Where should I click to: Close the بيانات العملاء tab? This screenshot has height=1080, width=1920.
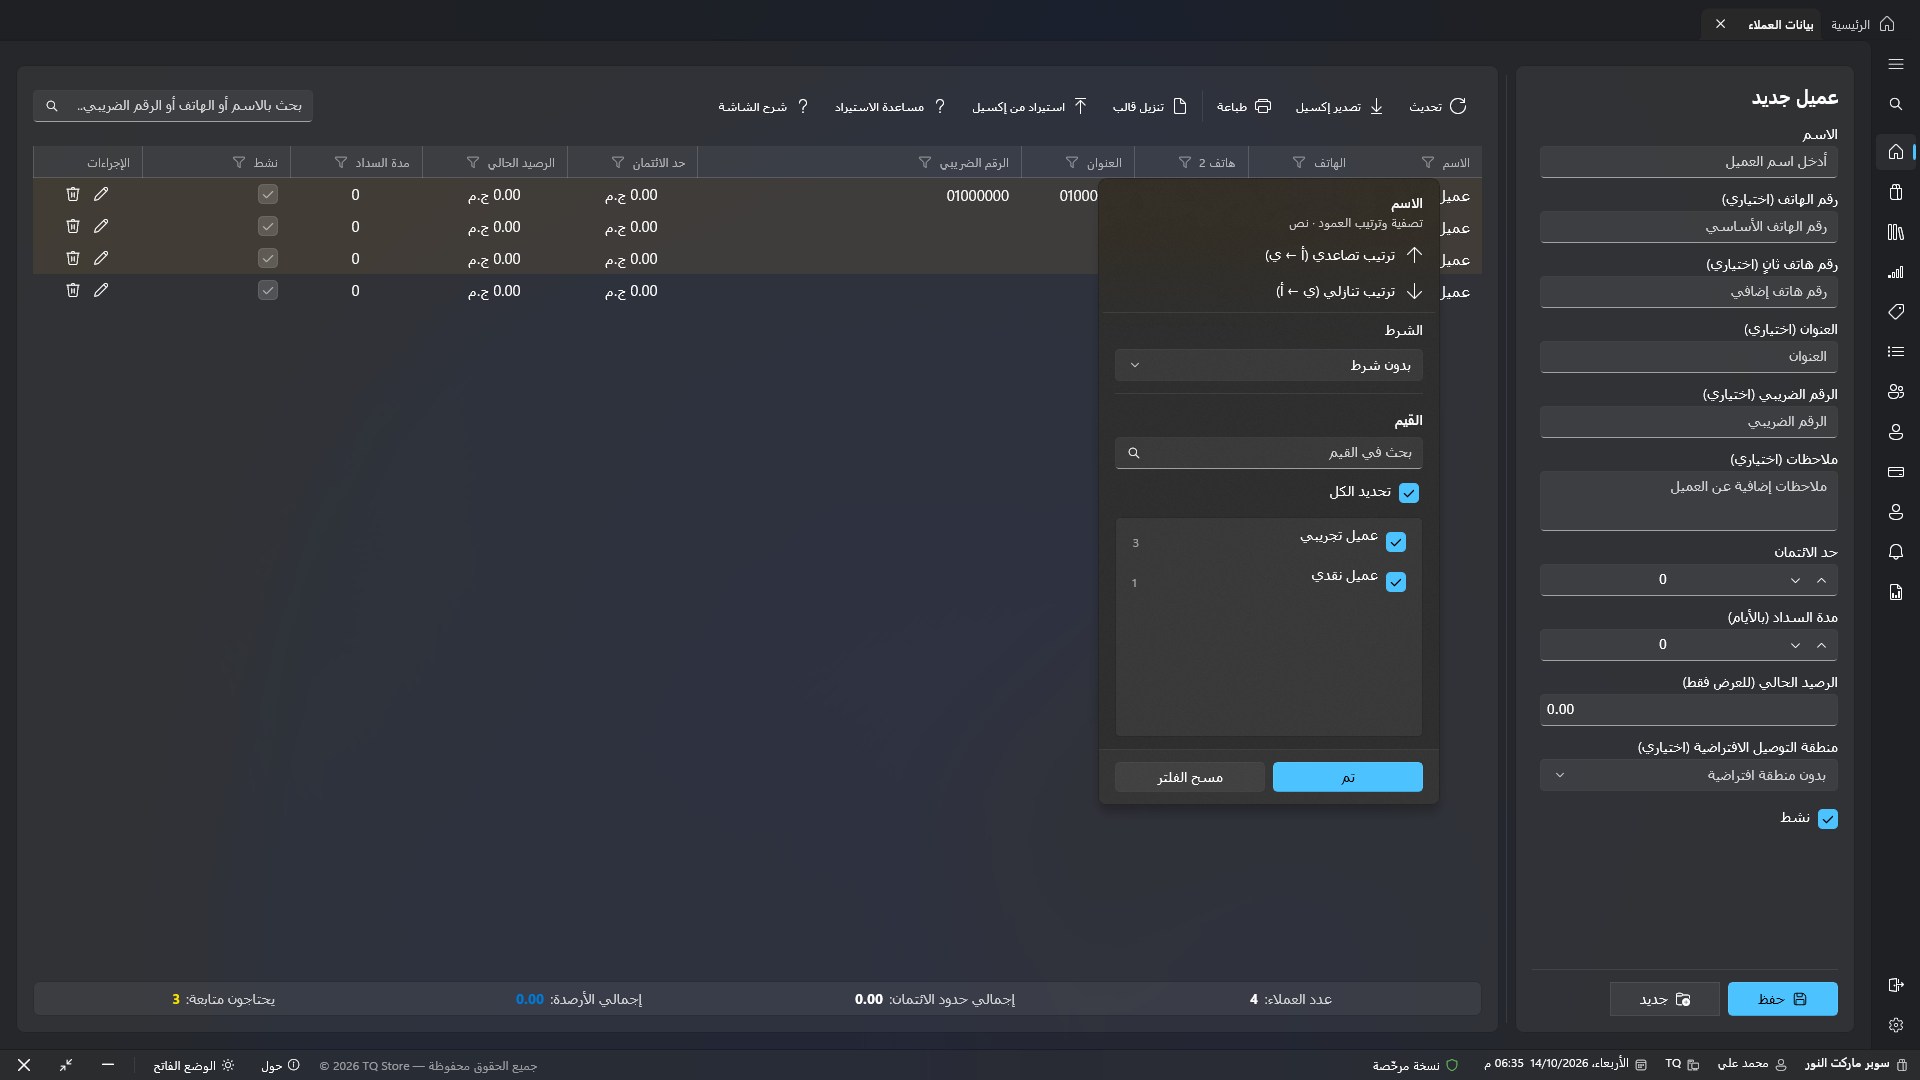(x=1720, y=24)
